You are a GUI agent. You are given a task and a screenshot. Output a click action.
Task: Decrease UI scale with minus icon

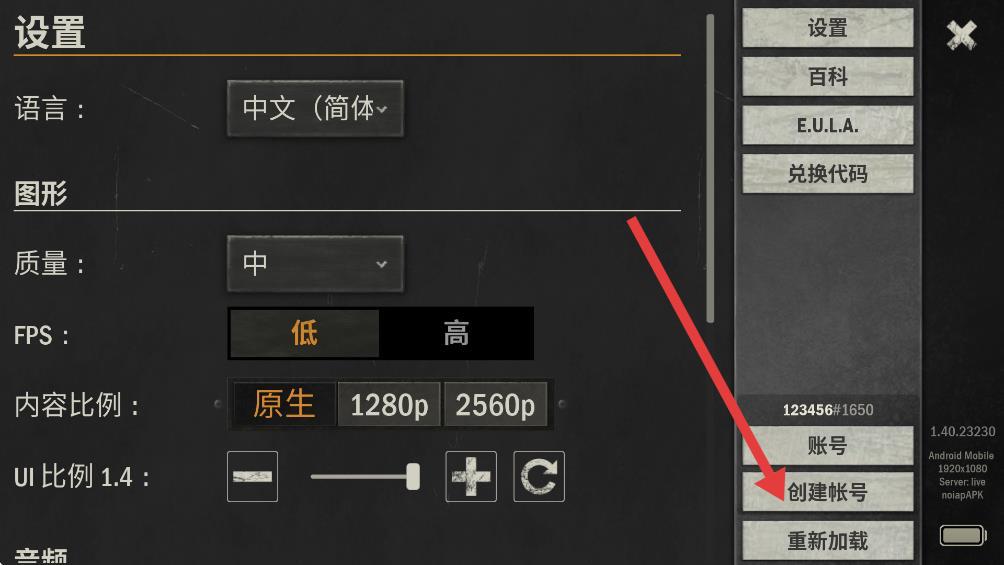tap(252, 477)
